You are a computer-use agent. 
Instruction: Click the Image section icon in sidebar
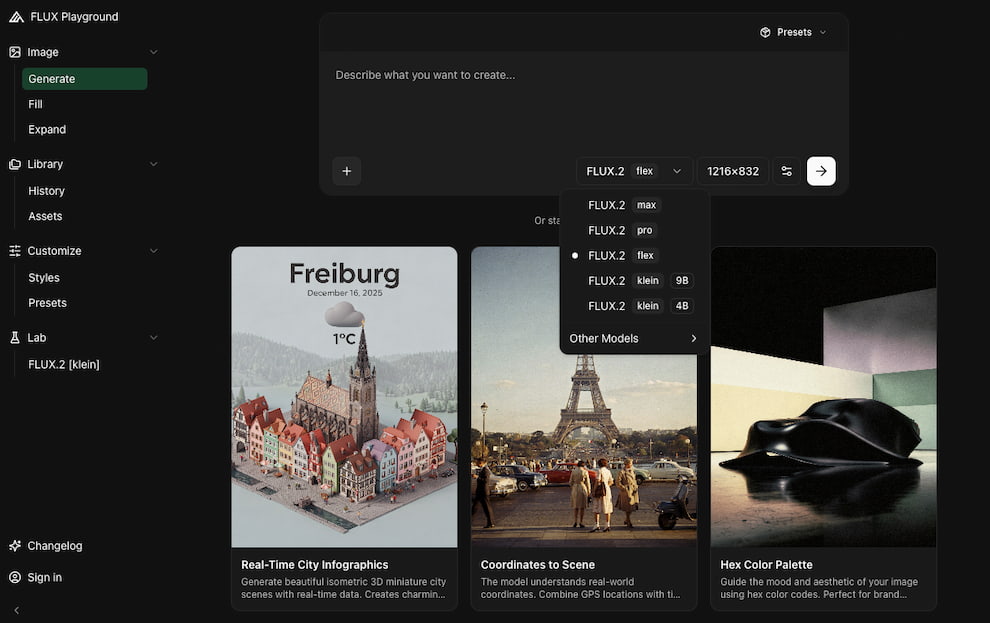(x=15, y=52)
